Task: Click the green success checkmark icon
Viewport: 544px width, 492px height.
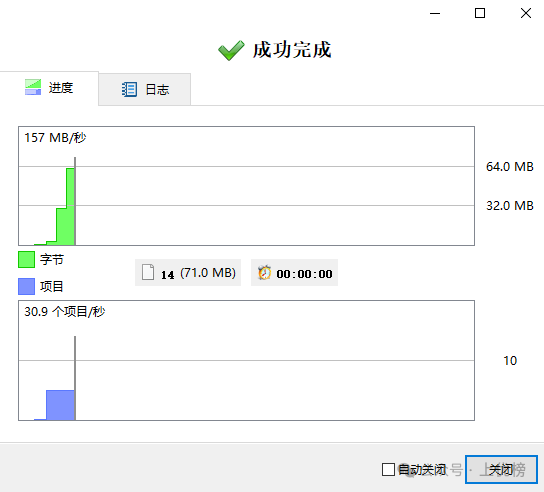Action: (x=231, y=50)
